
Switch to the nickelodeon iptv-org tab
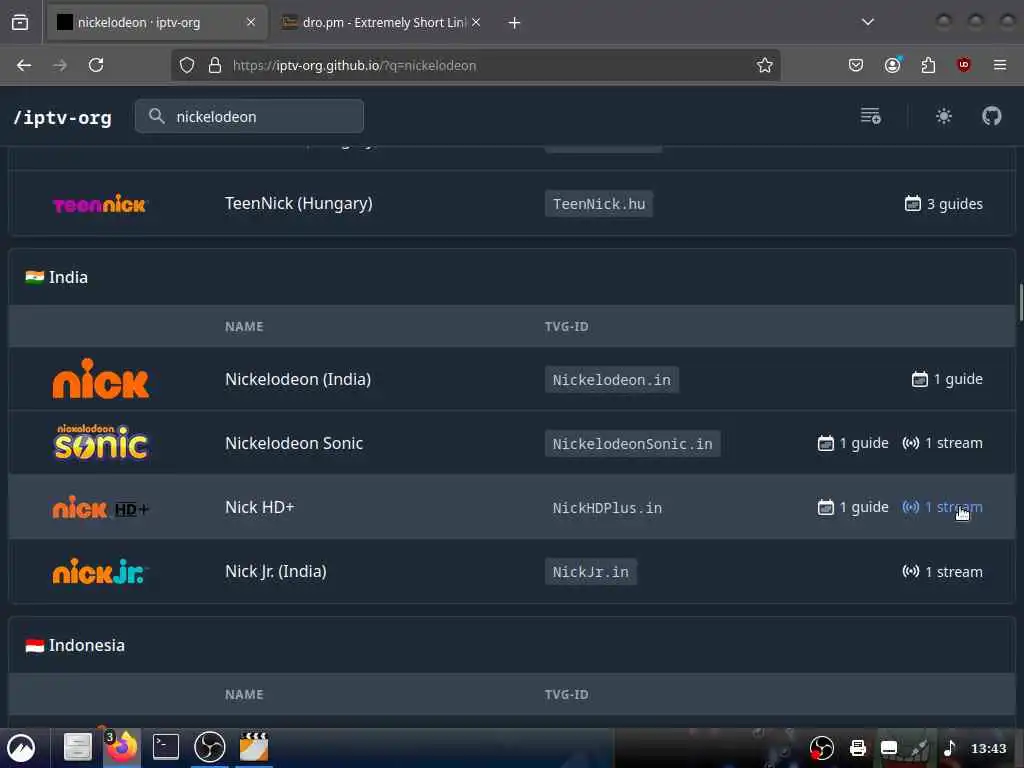[x=156, y=22]
